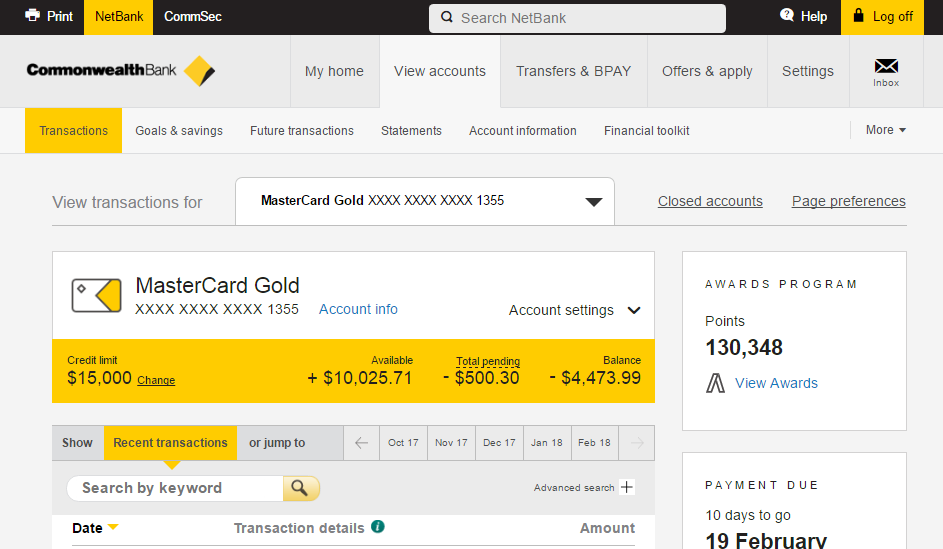Expand Account settings chevron
This screenshot has width=943, height=549.
(x=634, y=310)
